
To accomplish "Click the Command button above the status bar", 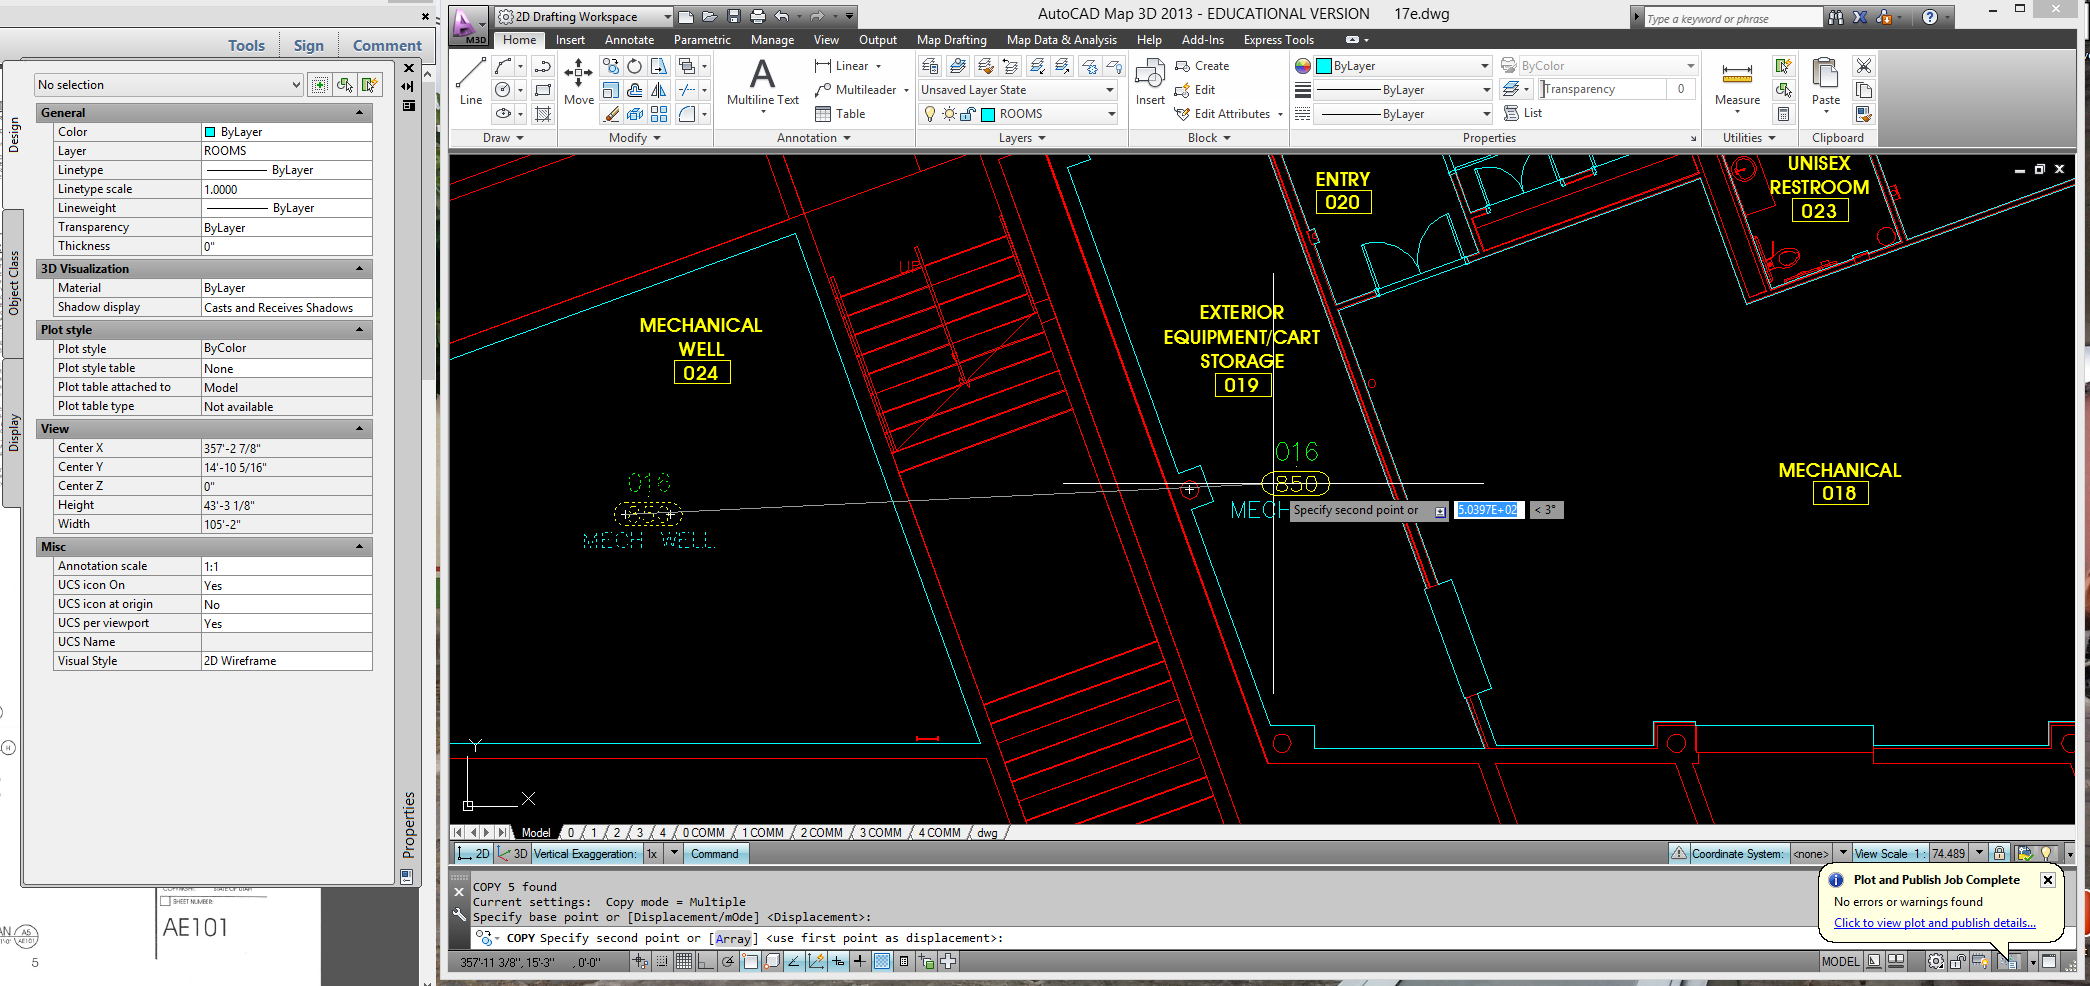I will [715, 853].
